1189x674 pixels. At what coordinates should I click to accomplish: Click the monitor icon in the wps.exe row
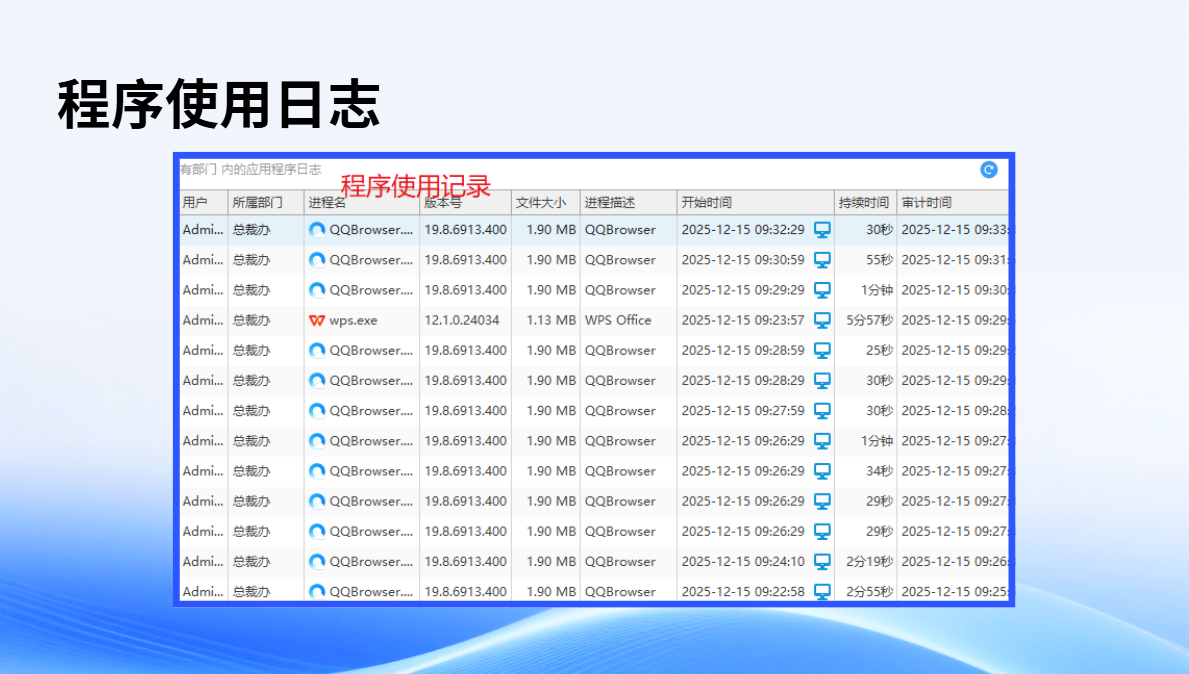[822, 321]
